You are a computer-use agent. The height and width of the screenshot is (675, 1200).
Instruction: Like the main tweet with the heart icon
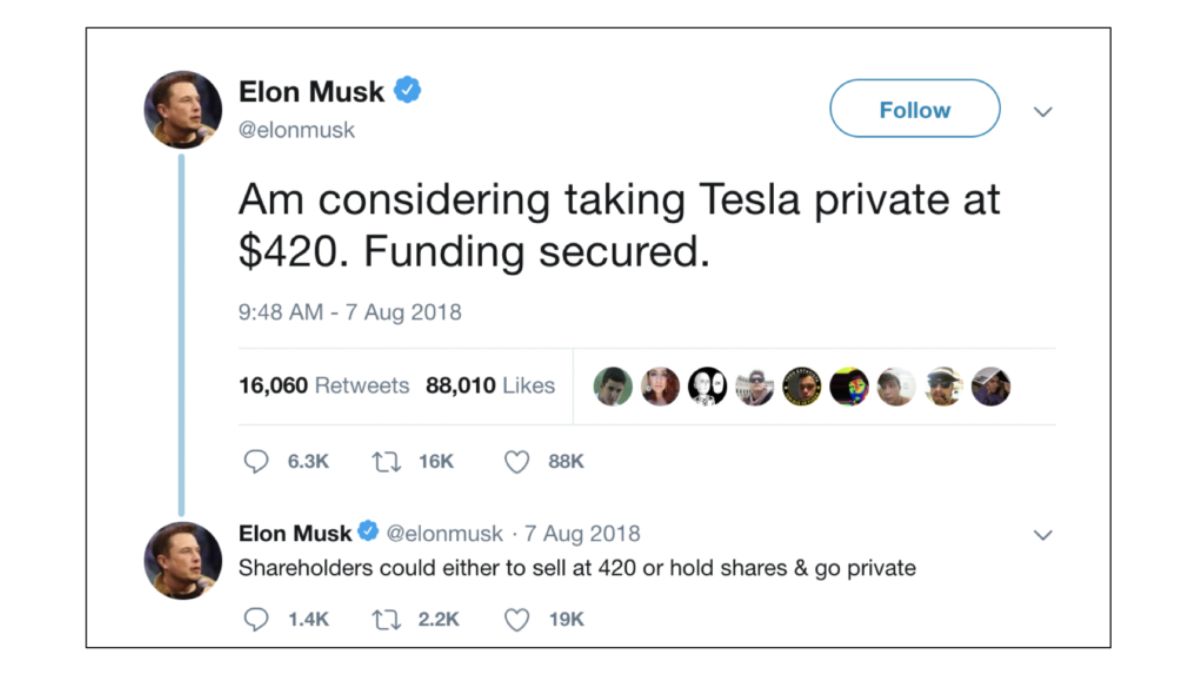pos(516,461)
